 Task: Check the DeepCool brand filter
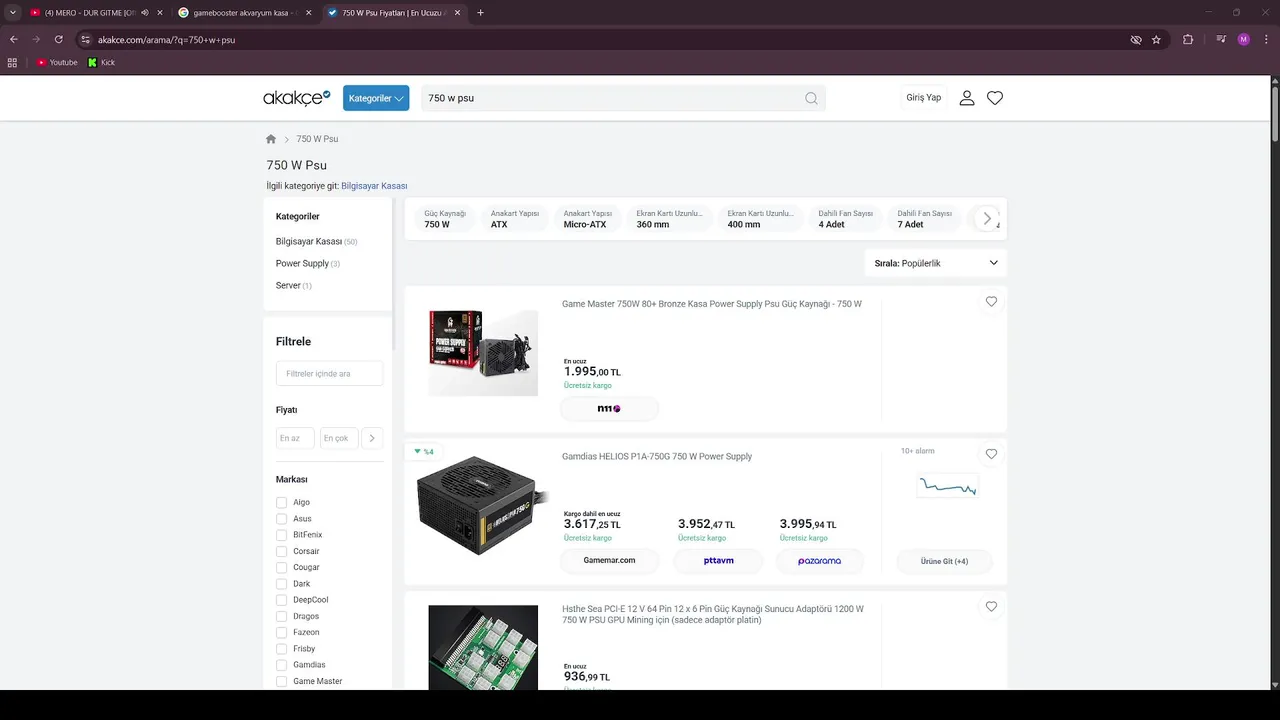point(281,600)
